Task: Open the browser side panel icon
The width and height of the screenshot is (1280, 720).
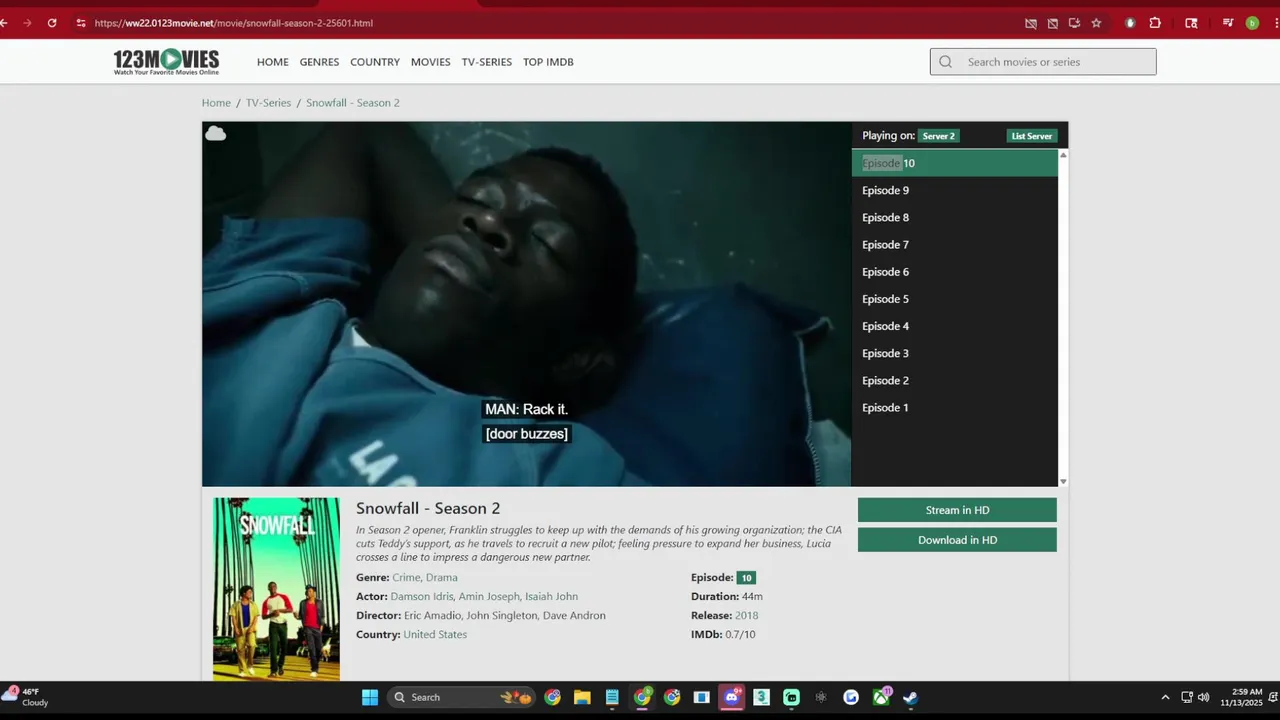Action: (x=1191, y=23)
